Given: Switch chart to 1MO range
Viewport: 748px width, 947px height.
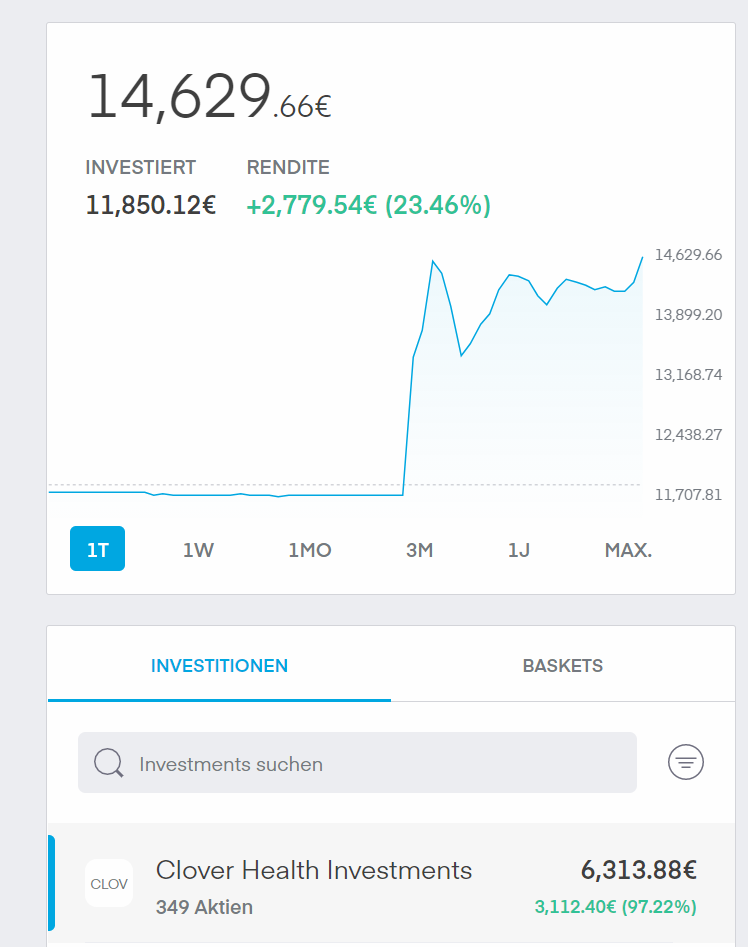Looking at the screenshot, I should (x=310, y=550).
